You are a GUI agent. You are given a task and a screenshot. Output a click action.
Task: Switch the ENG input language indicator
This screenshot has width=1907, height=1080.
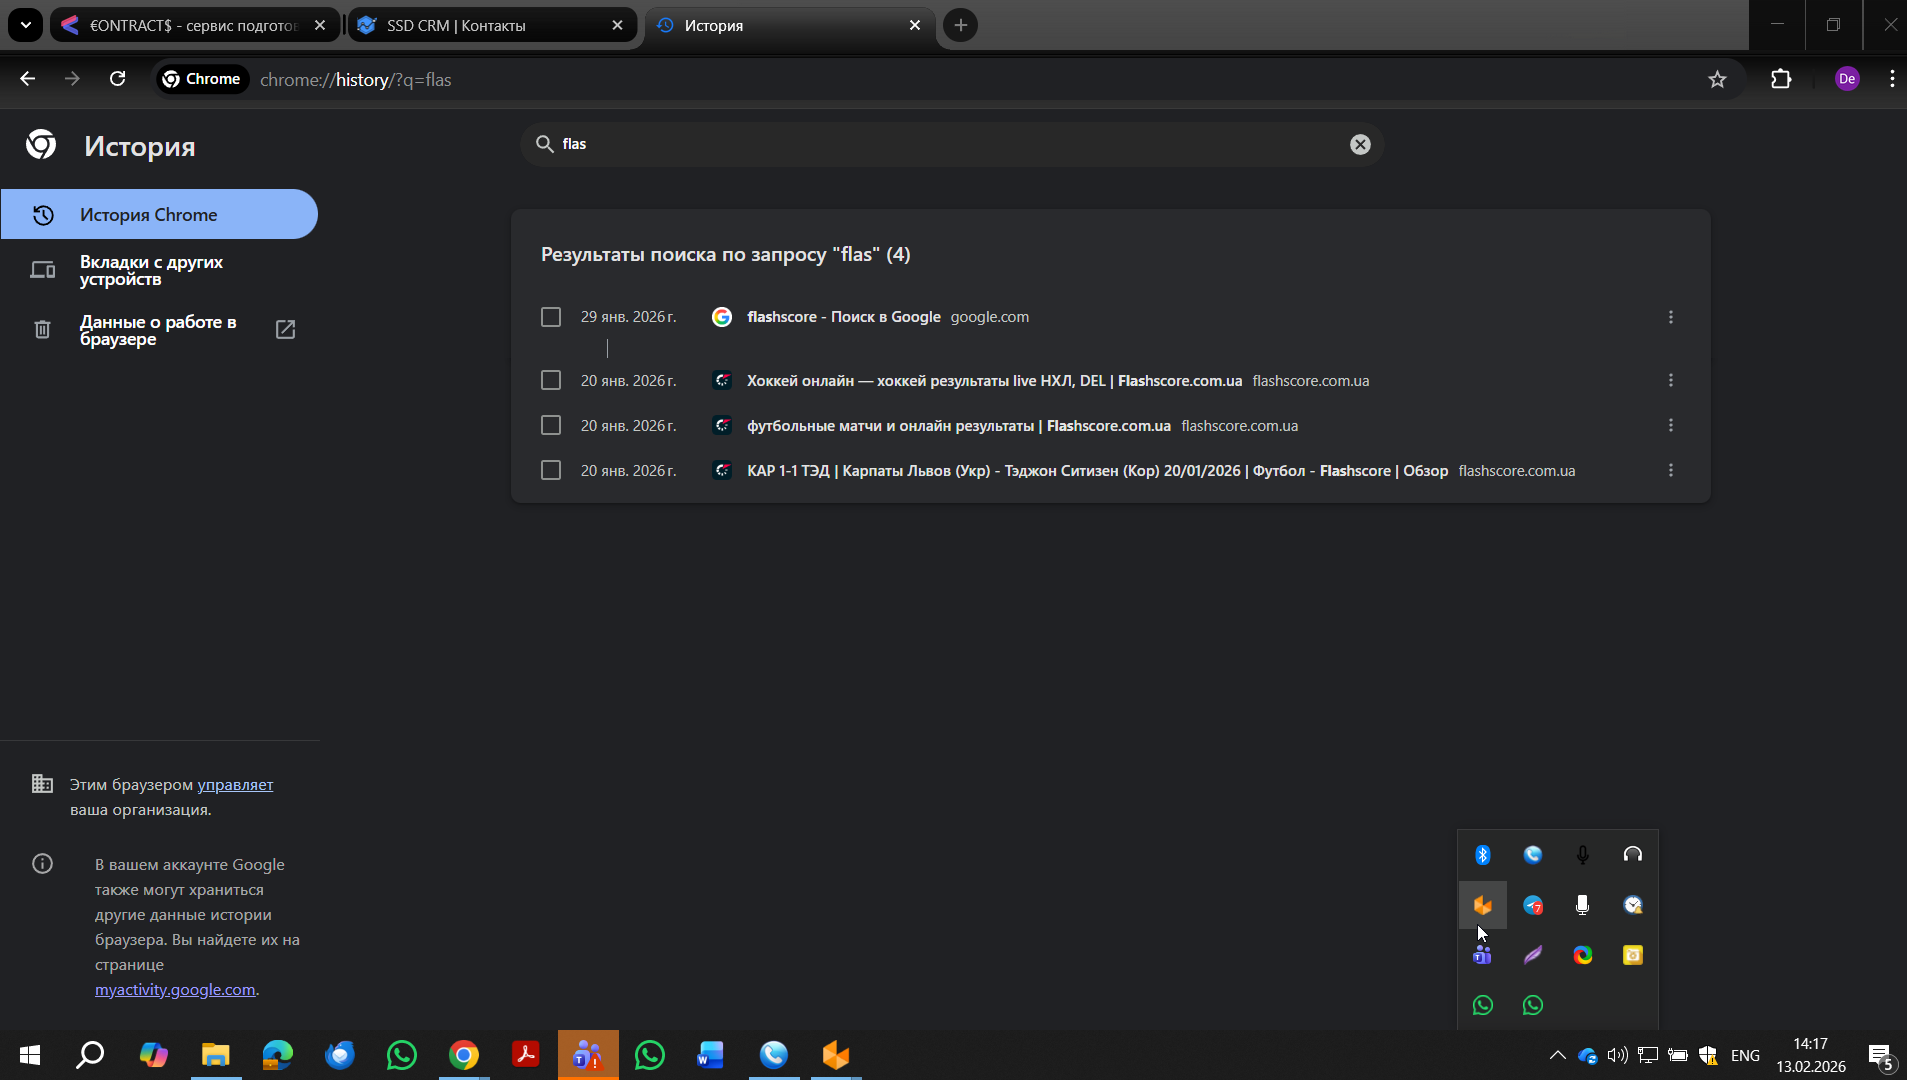pyautogui.click(x=1745, y=1055)
